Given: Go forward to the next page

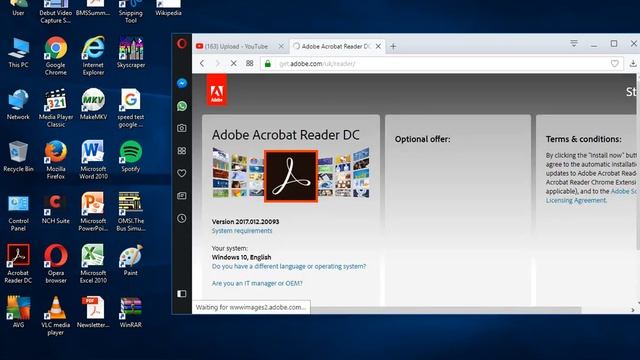Looking at the screenshot, I should (218, 63).
